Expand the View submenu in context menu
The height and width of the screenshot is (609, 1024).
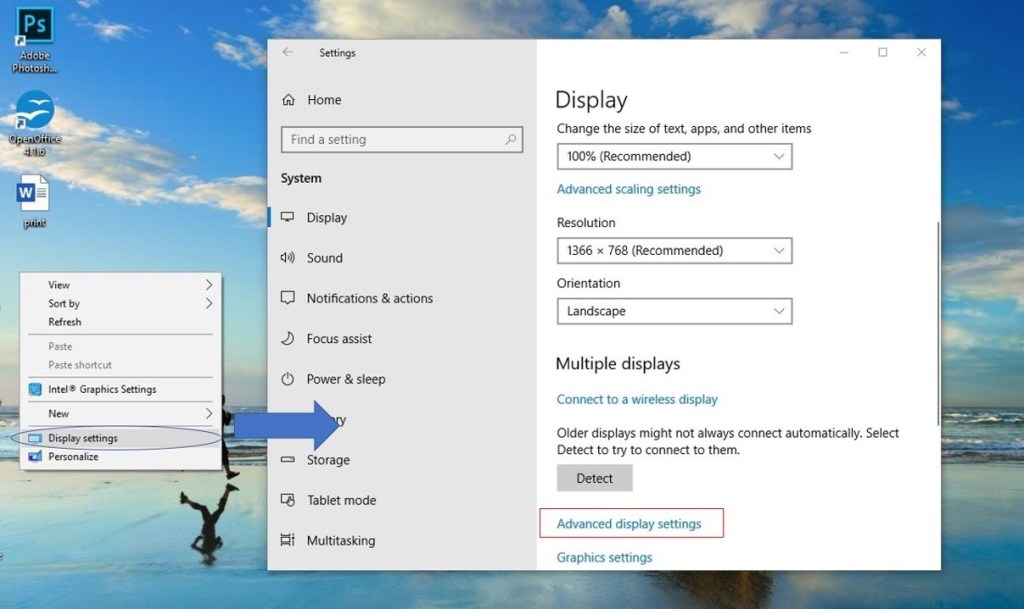click(120, 285)
